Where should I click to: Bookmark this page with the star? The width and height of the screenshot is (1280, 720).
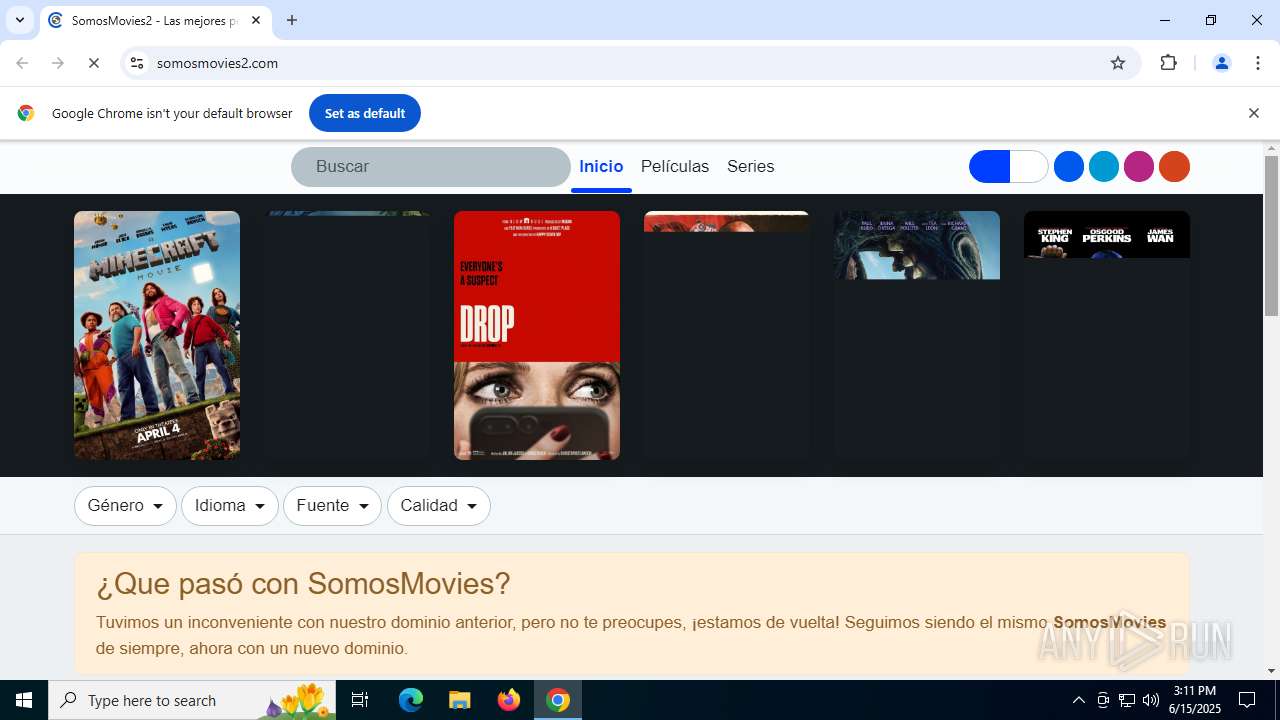[x=1118, y=63]
